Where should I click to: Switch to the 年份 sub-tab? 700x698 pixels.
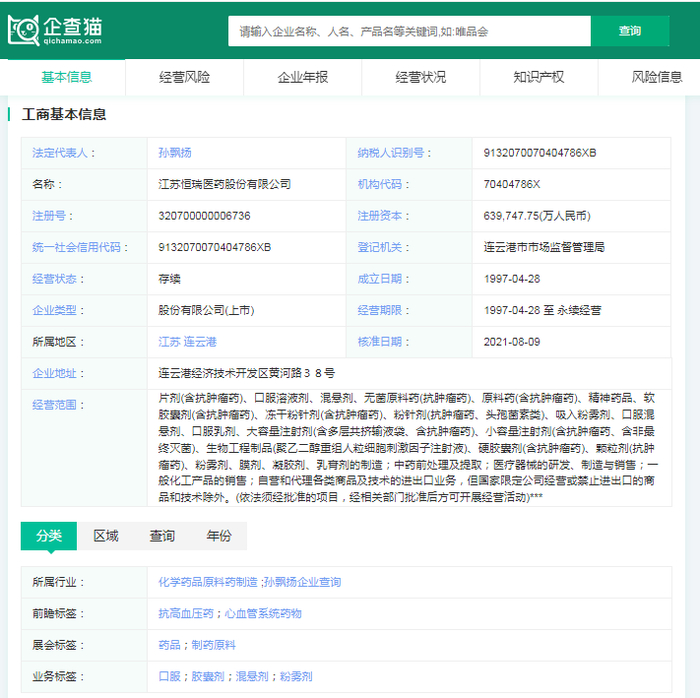tap(218, 536)
